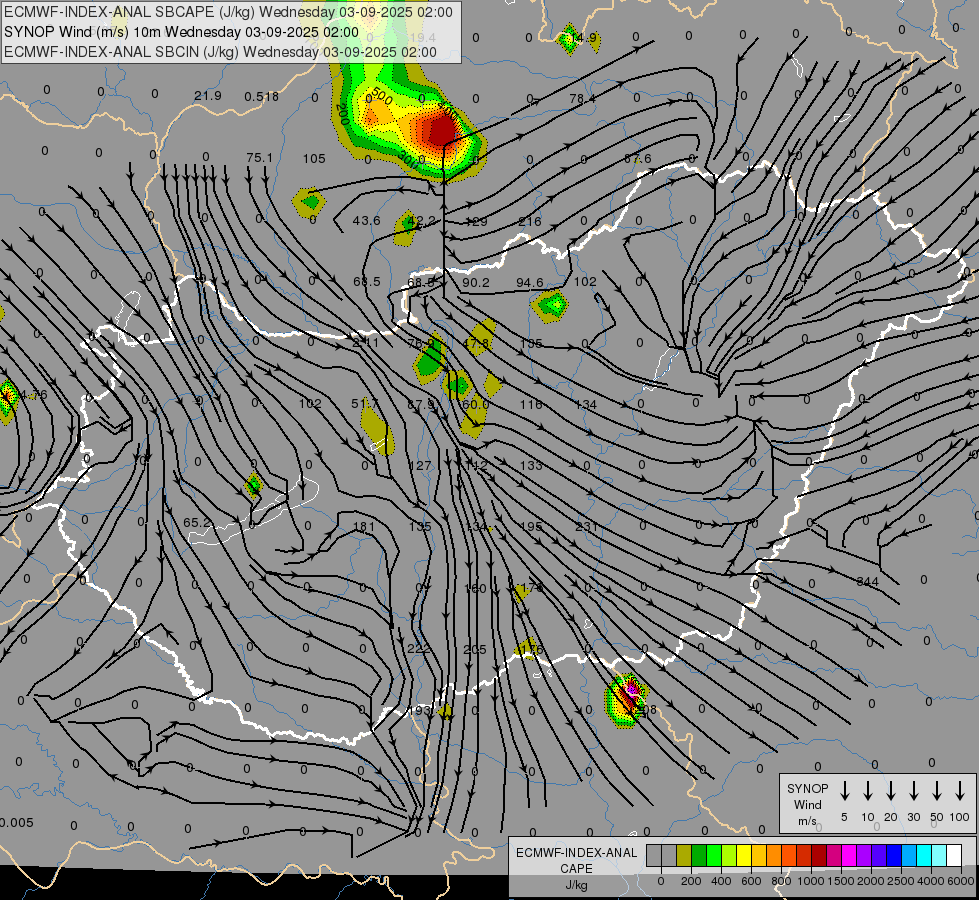Pick the dark red CAPE legend swatch
Image resolution: width=979 pixels, height=900 pixels.
(819, 856)
